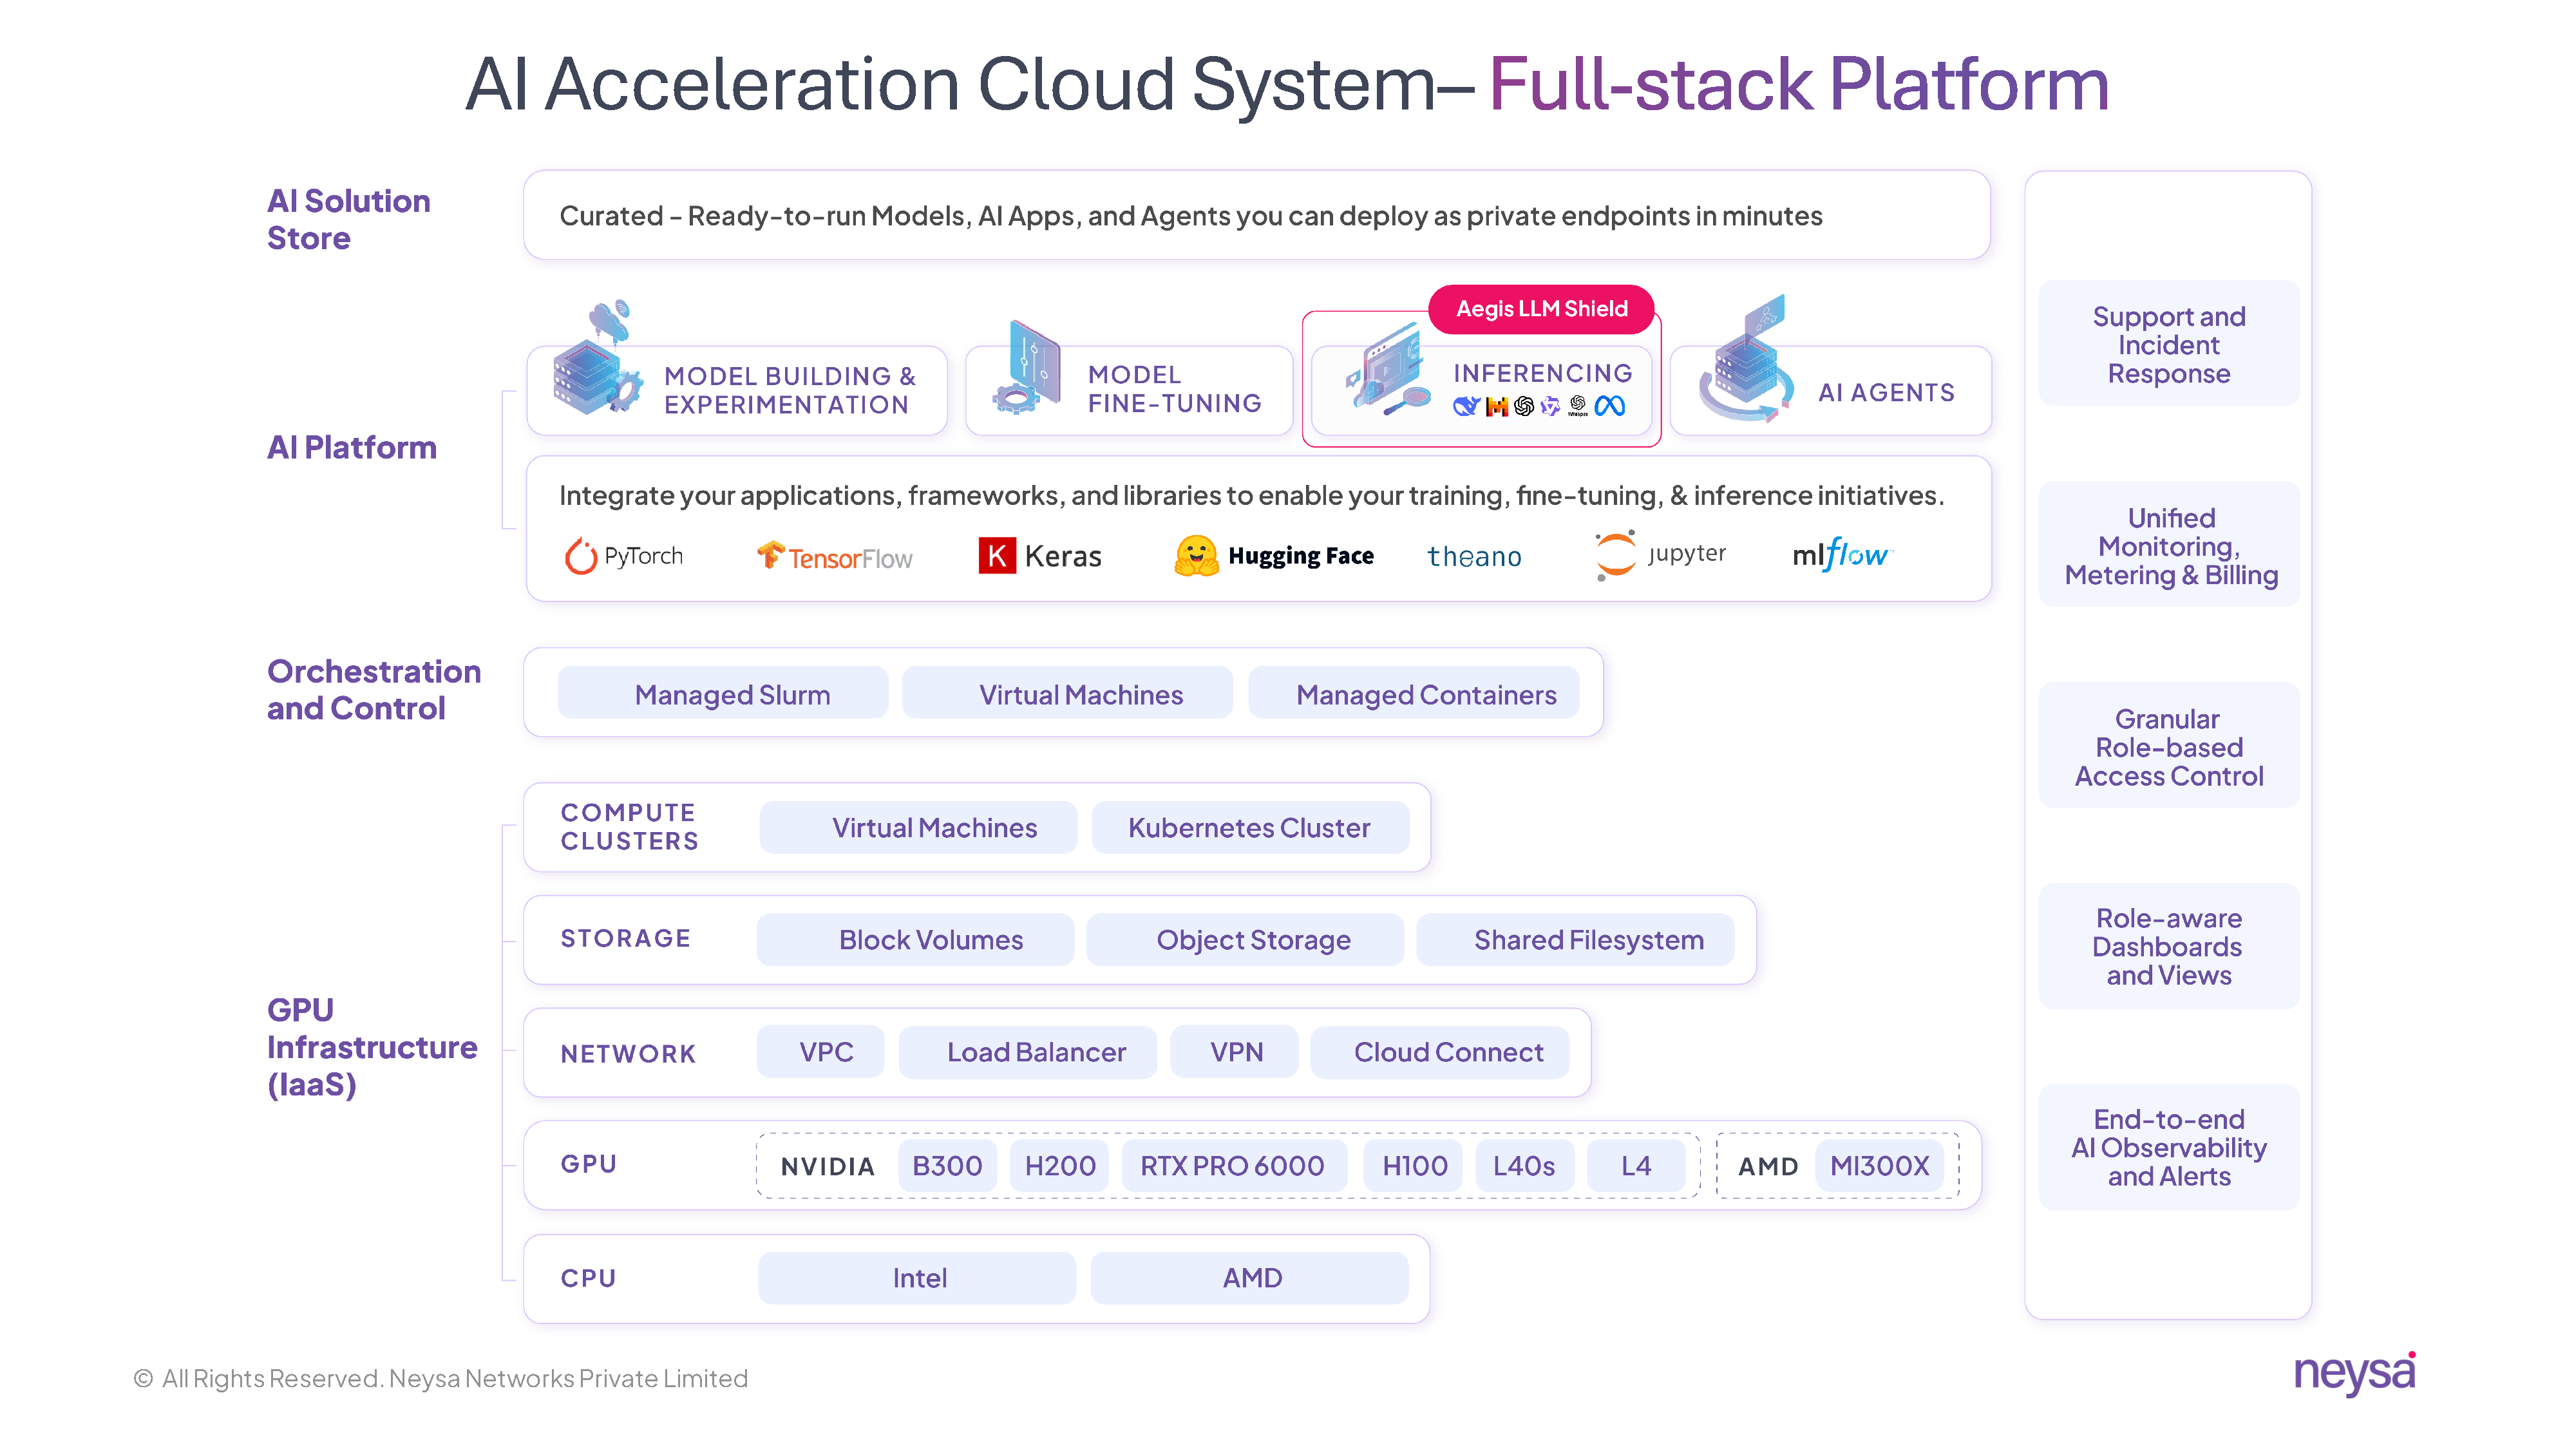
Task: Select the L40s GPU pill
Action: pos(1524,1166)
